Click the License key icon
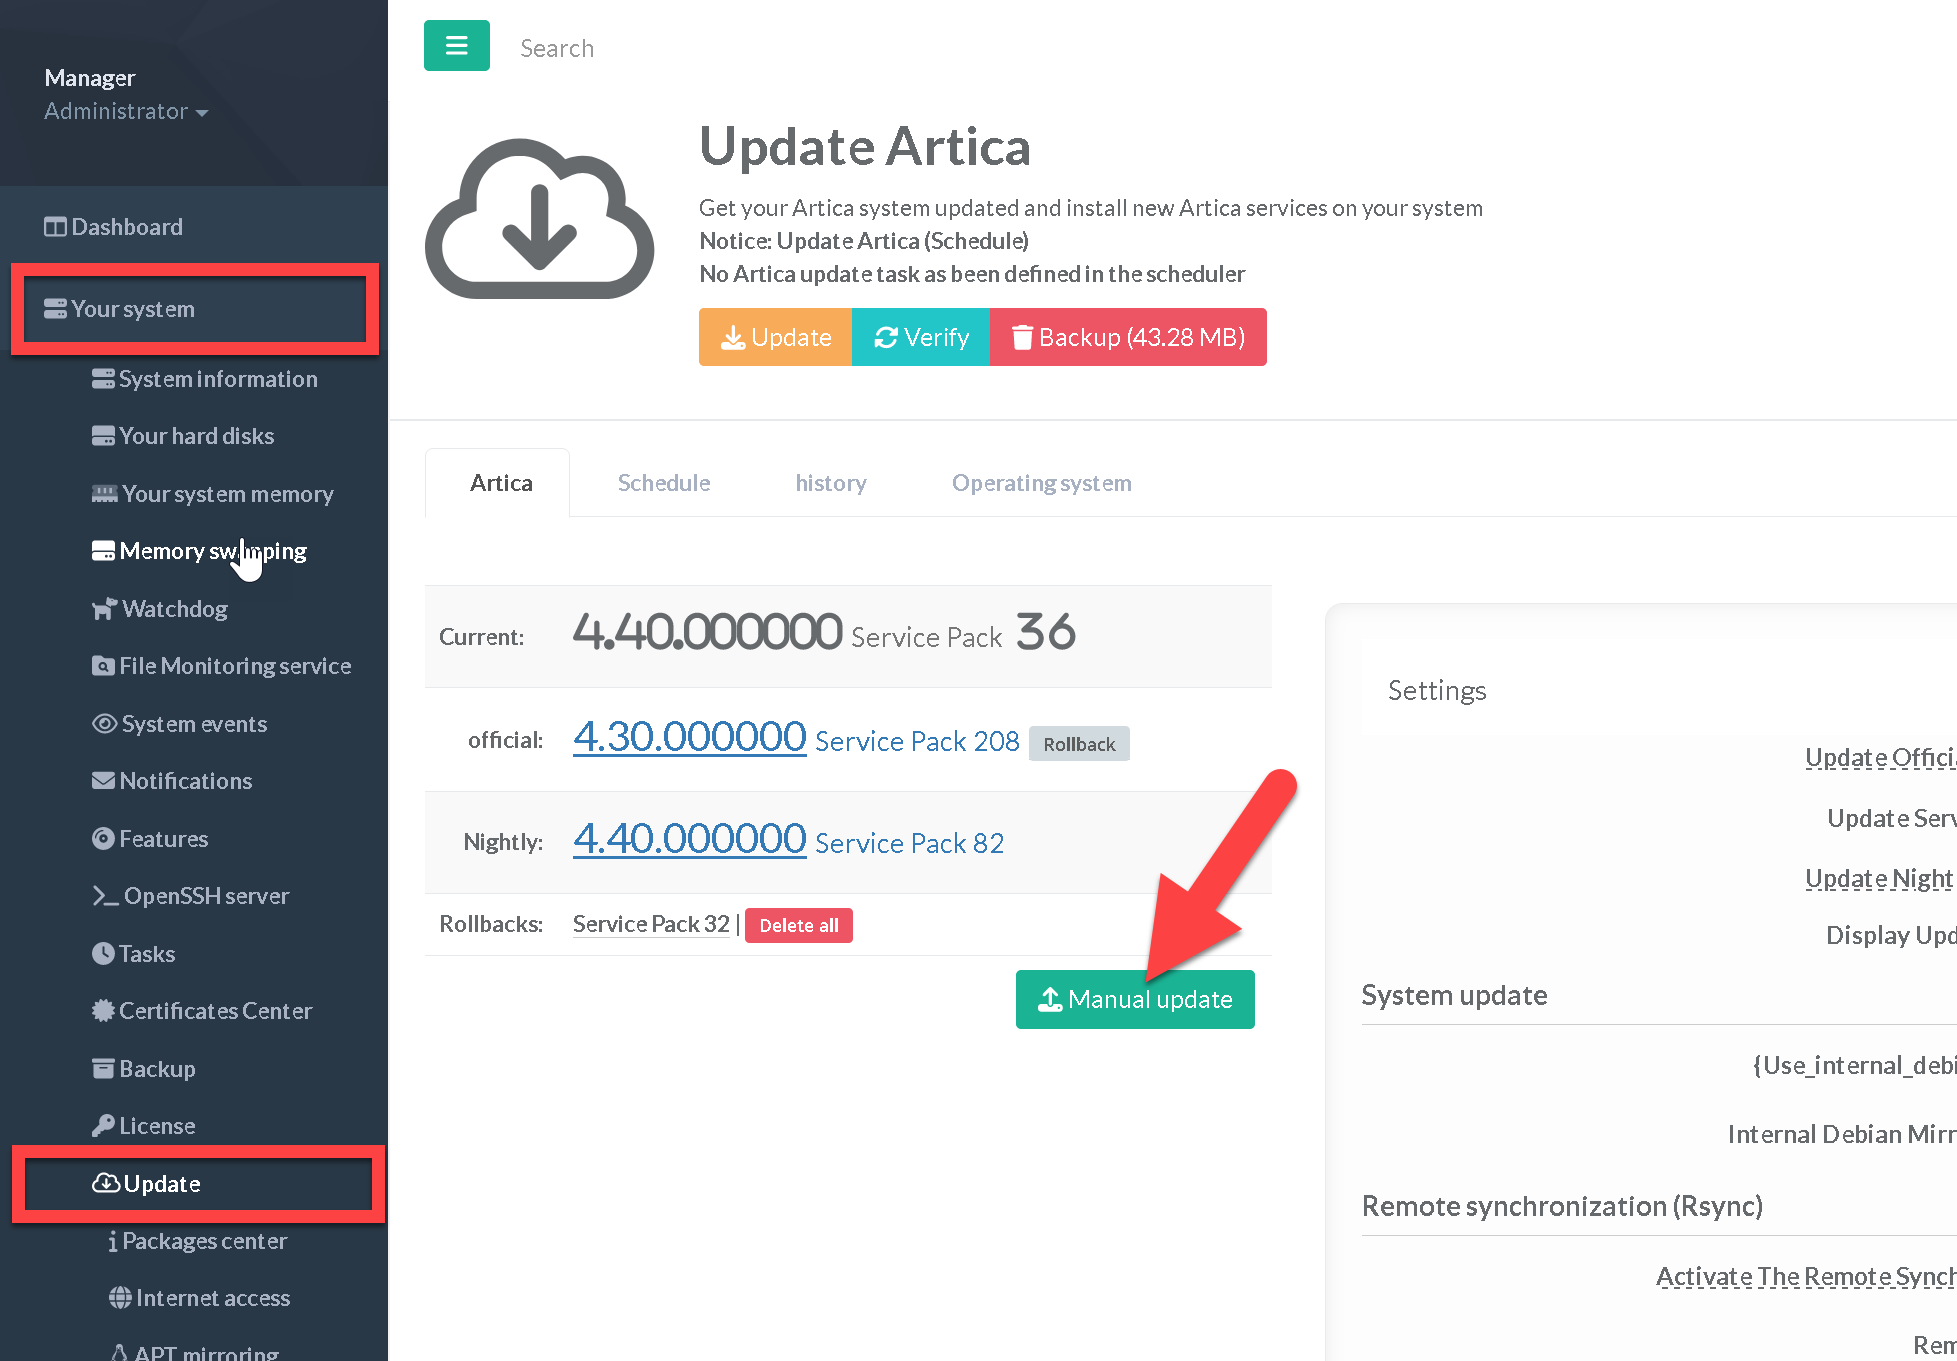 click(x=103, y=1126)
